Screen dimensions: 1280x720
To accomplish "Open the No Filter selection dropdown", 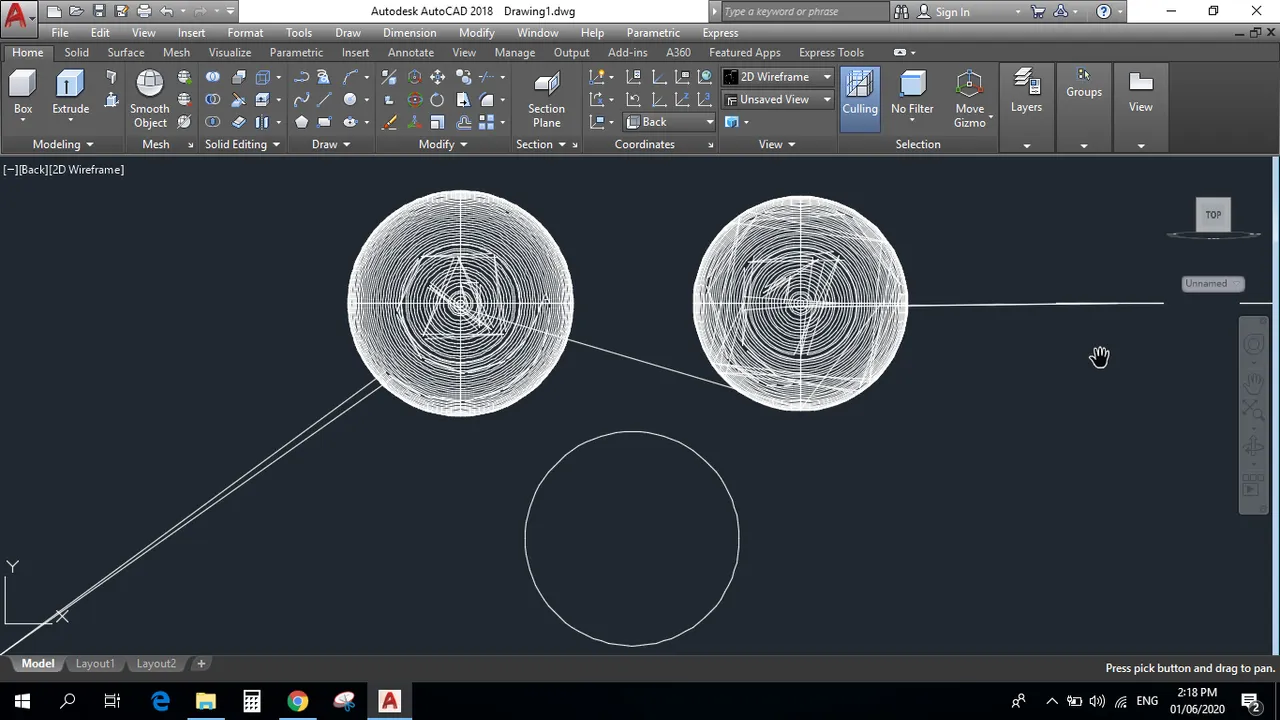I will (912, 98).
